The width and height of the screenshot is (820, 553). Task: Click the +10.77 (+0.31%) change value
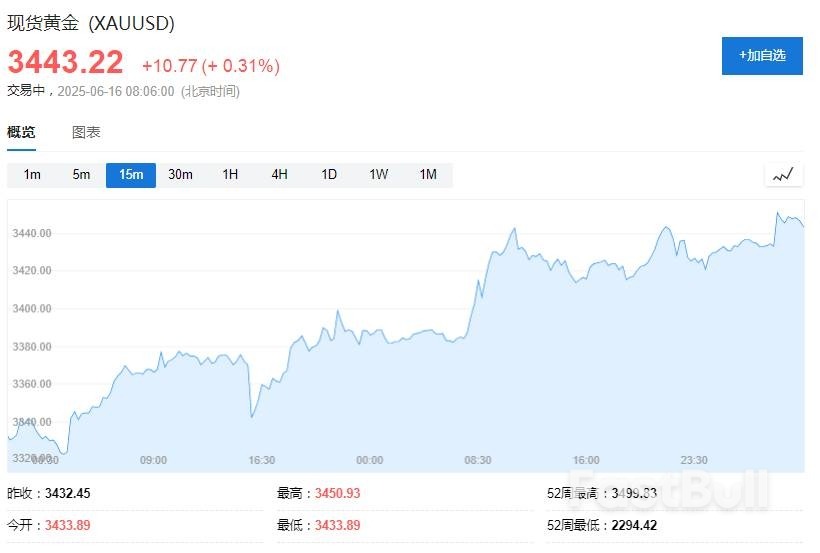click(210, 66)
